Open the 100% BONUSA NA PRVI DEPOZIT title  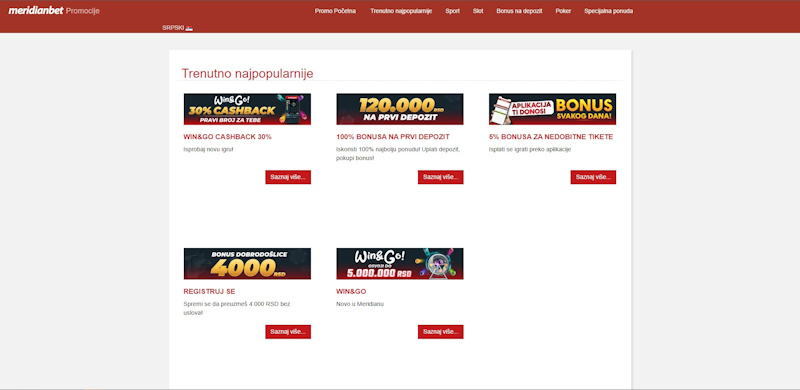pos(393,137)
